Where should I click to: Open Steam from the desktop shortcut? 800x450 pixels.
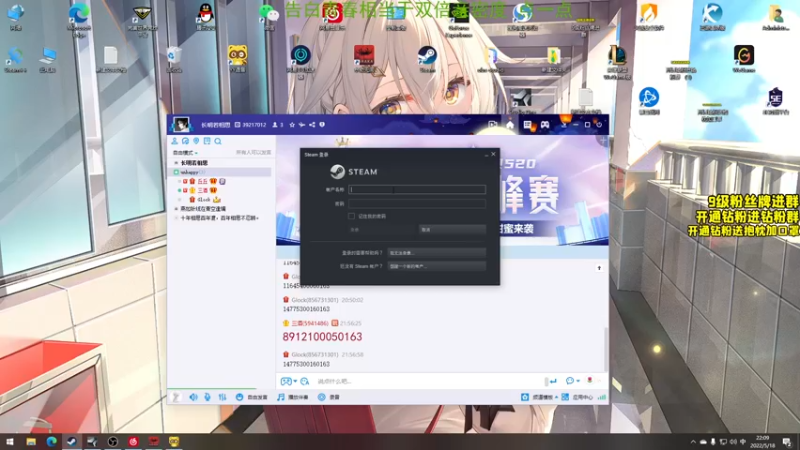(427, 59)
